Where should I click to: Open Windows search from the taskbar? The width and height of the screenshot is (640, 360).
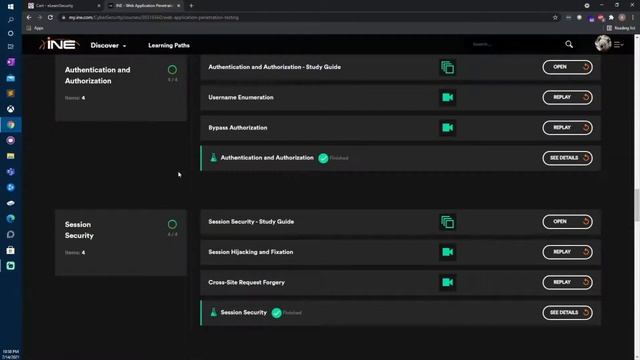click(11, 20)
